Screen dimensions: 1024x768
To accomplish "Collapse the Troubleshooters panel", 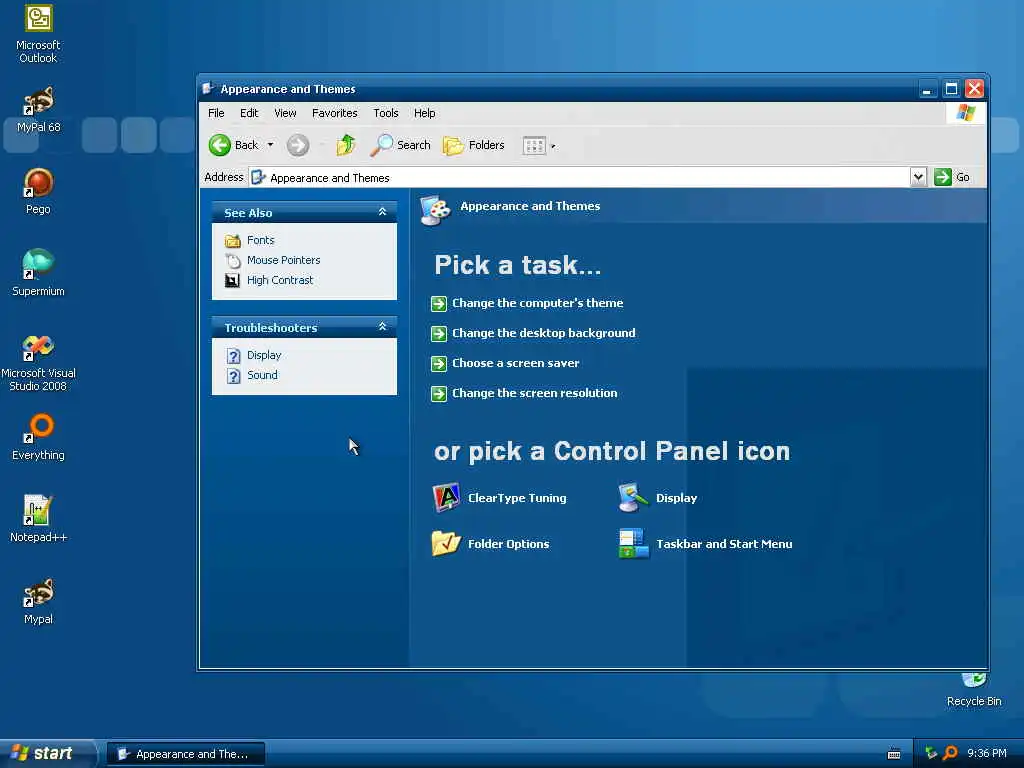I will coord(383,327).
